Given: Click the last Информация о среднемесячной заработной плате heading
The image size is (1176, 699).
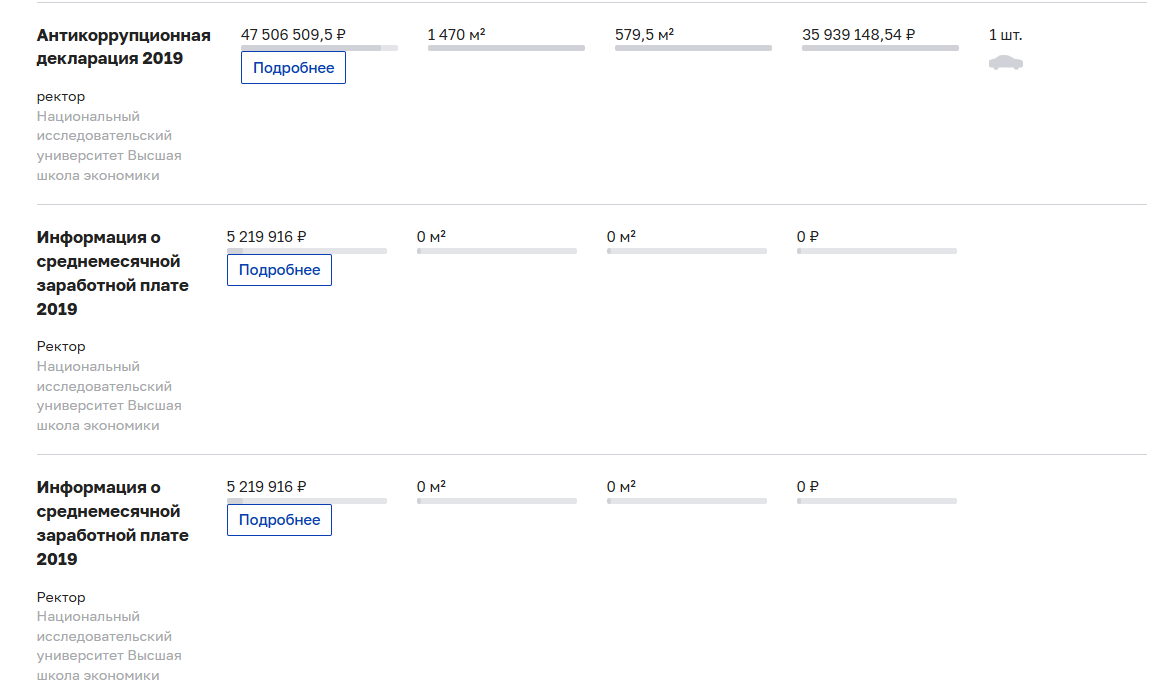Looking at the screenshot, I should (x=112, y=523).
